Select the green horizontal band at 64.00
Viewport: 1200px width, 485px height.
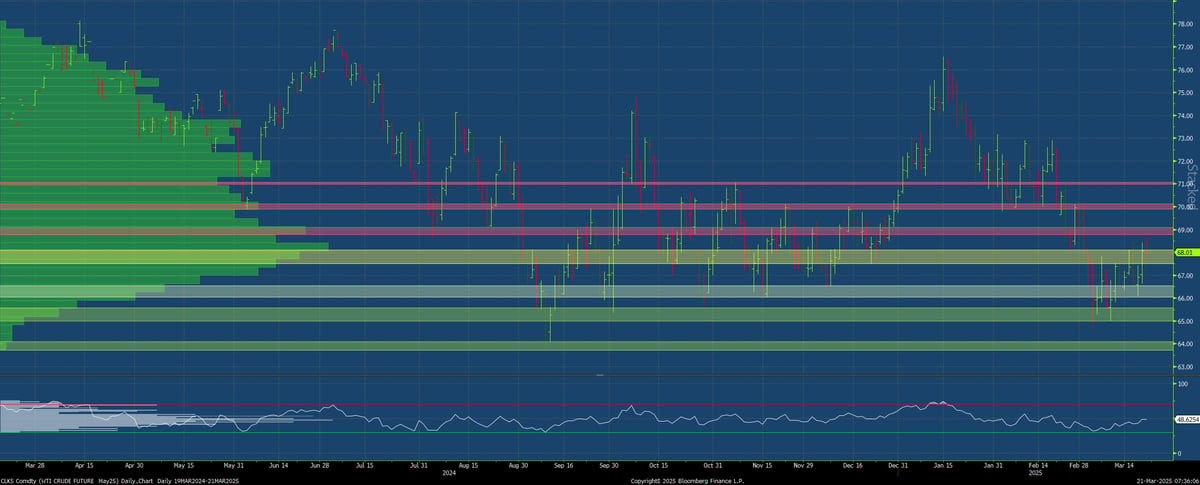coord(587,346)
